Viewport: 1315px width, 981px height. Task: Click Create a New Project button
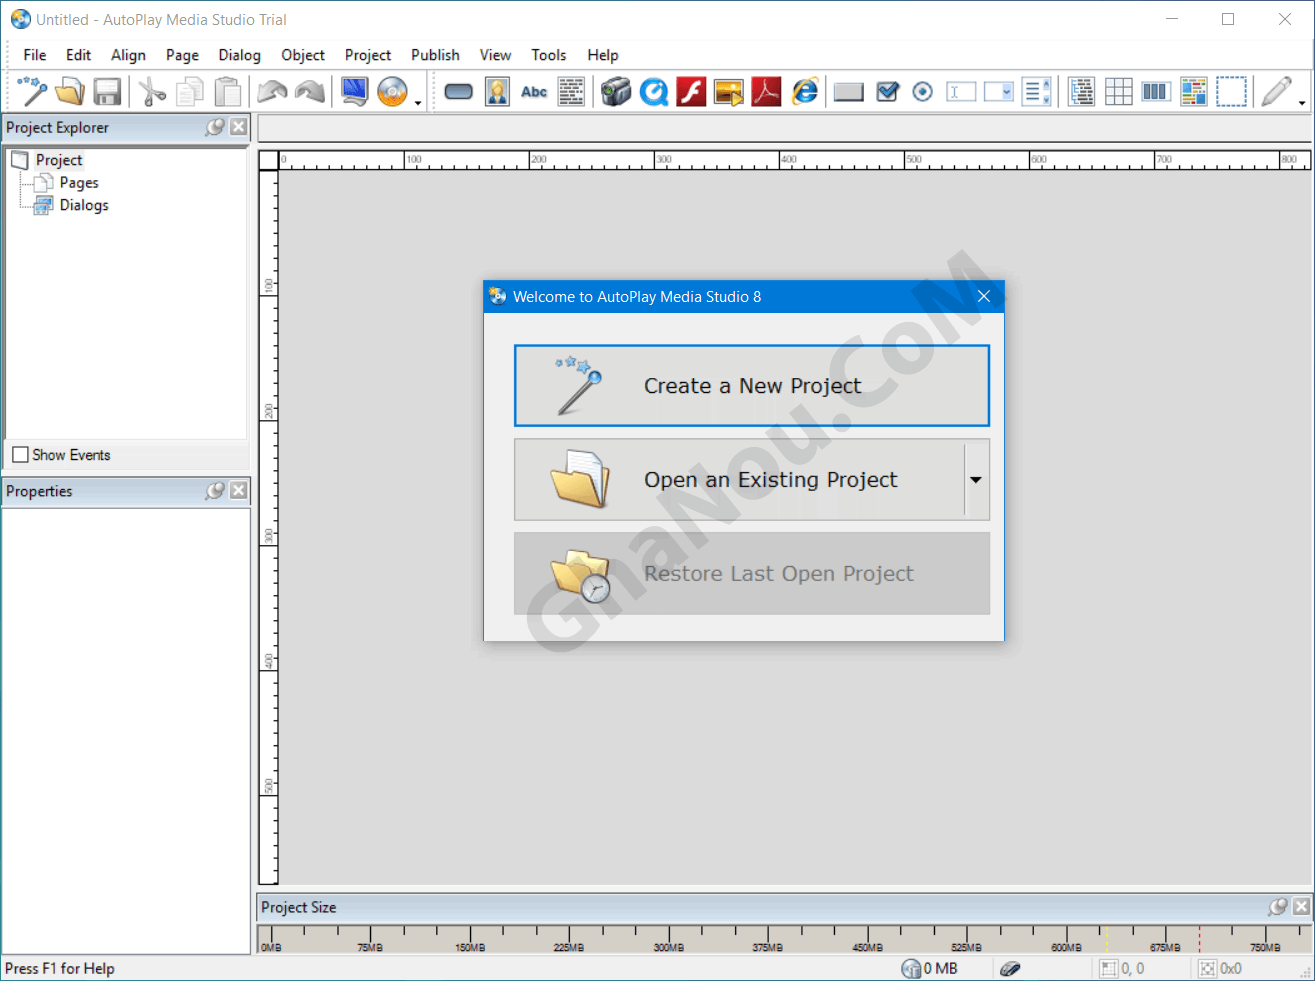(751, 386)
